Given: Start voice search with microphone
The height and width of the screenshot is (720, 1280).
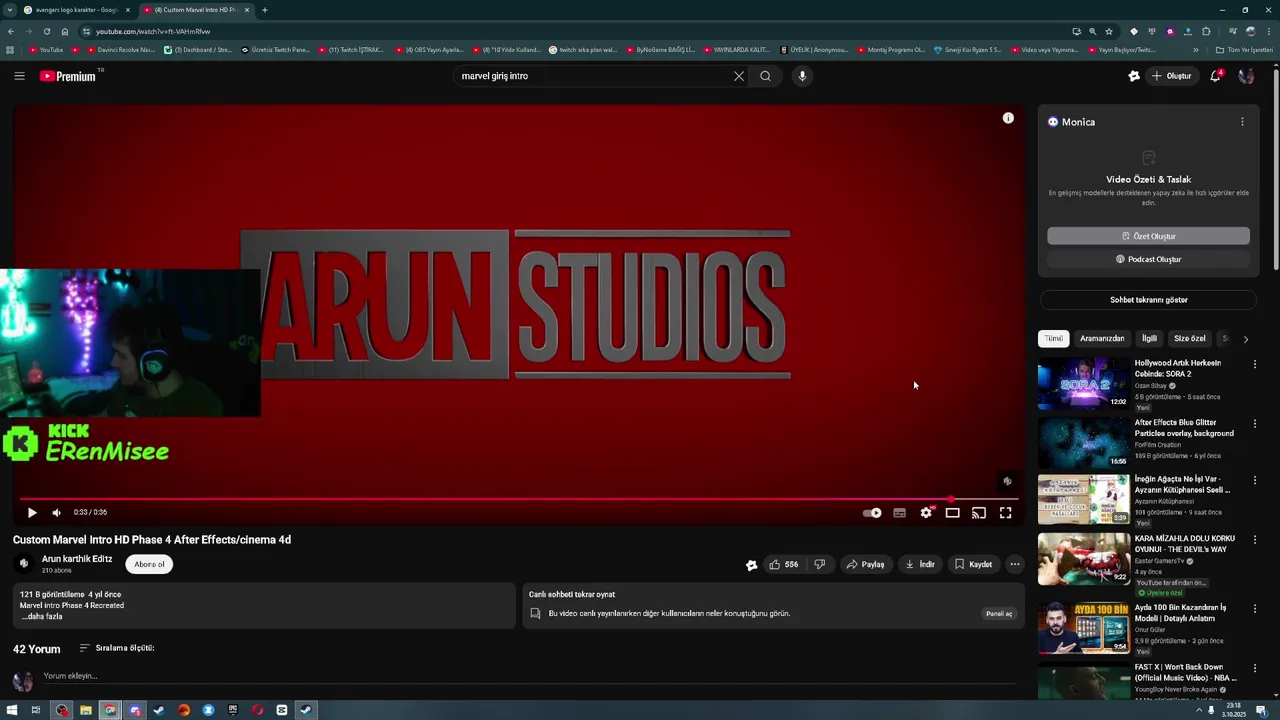Looking at the screenshot, I should (802, 76).
